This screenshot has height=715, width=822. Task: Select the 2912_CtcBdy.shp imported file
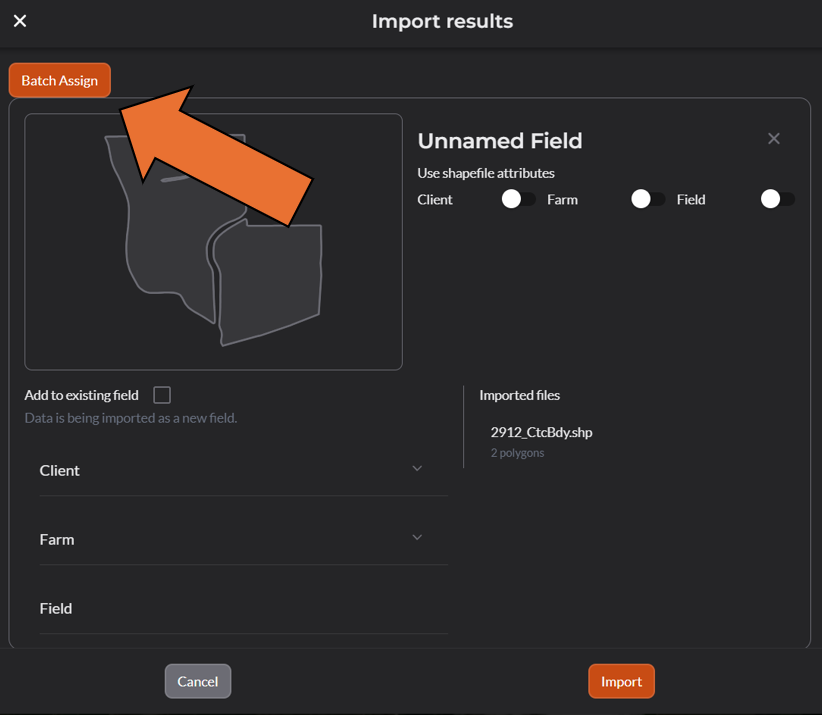click(x=542, y=432)
